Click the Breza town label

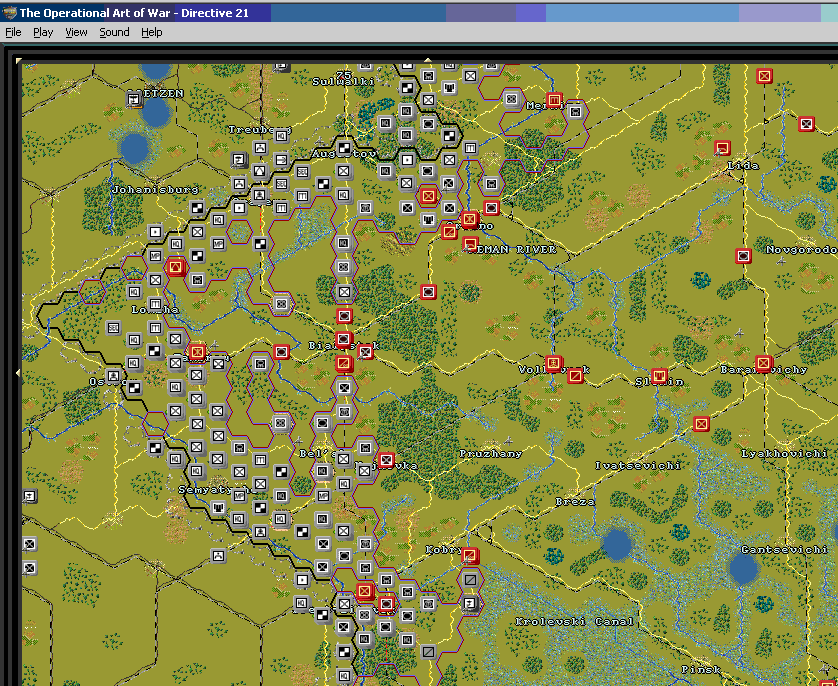[x=575, y=502]
